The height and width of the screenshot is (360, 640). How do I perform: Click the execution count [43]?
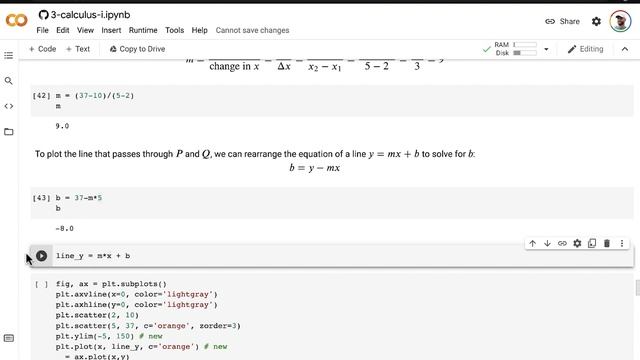click(41, 198)
